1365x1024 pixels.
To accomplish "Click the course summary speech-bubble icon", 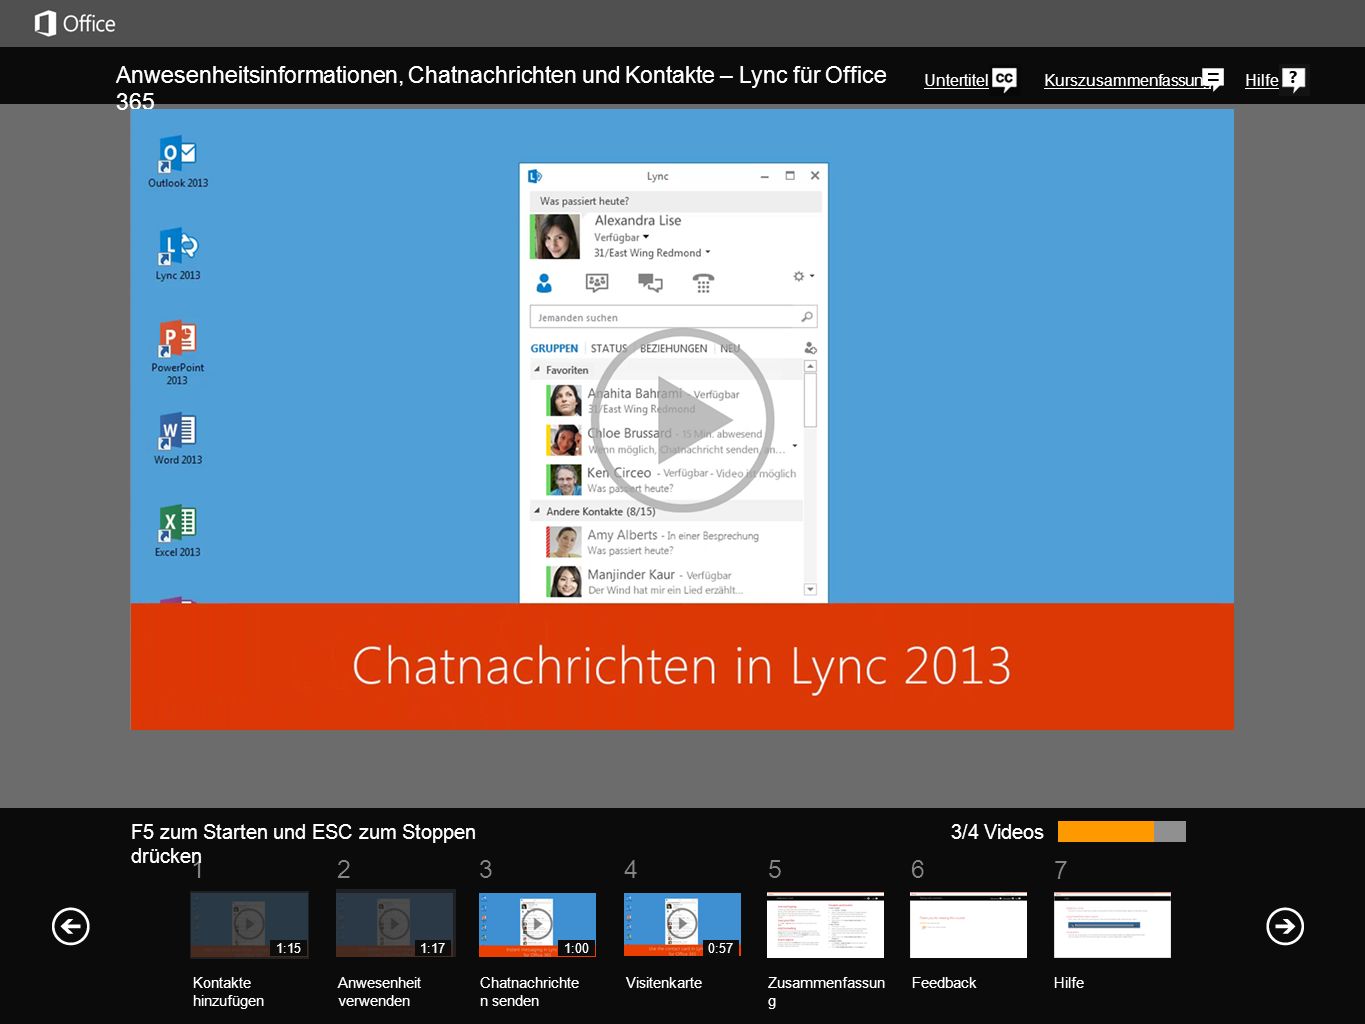I will click(x=1213, y=79).
